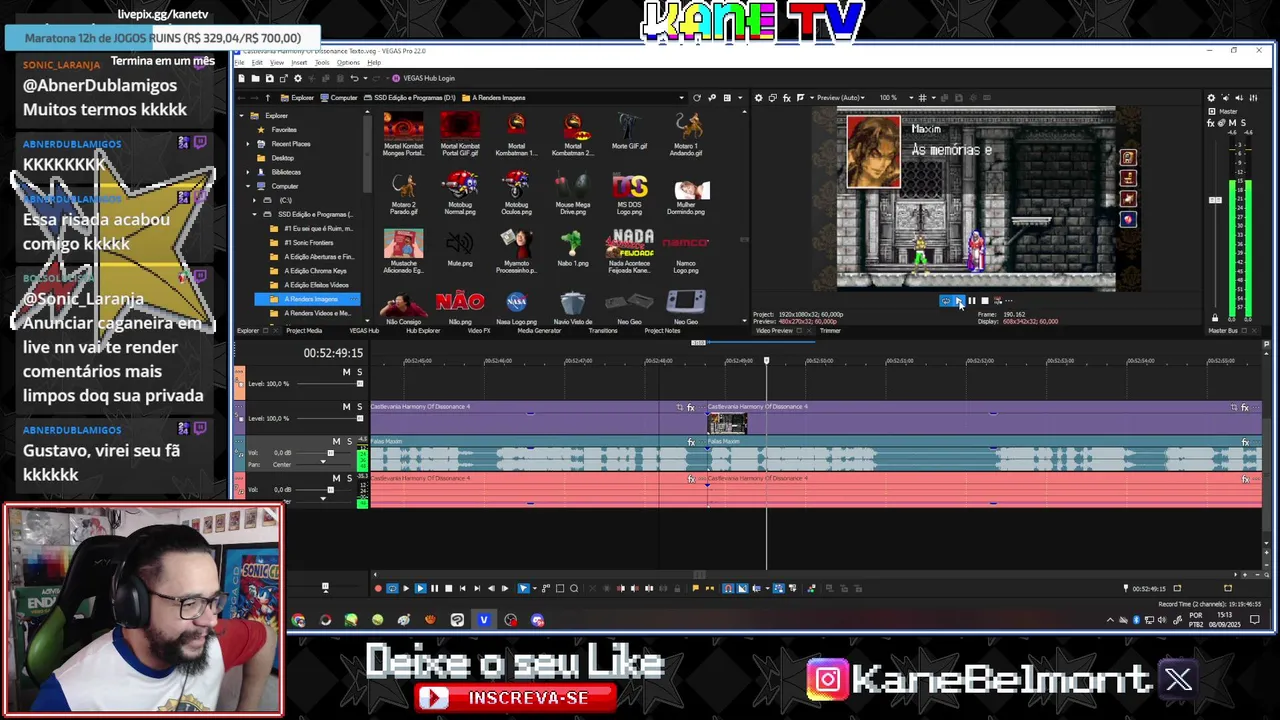The image size is (1280, 720).
Task: Open Video Preview properties gear icon
Action: coord(758,98)
